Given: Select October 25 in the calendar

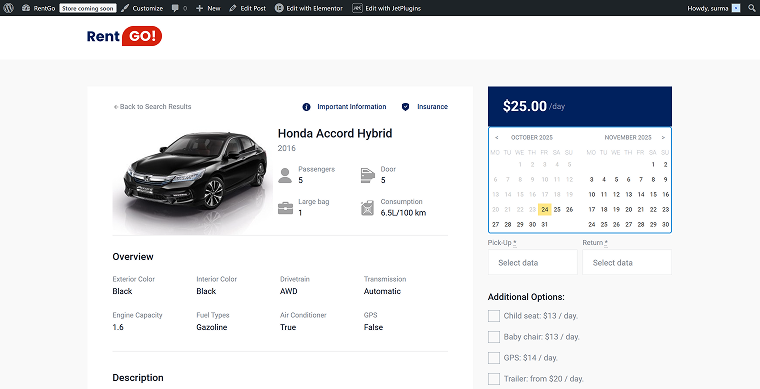Looking at the screenshot, I should click(x=557, y=209).
